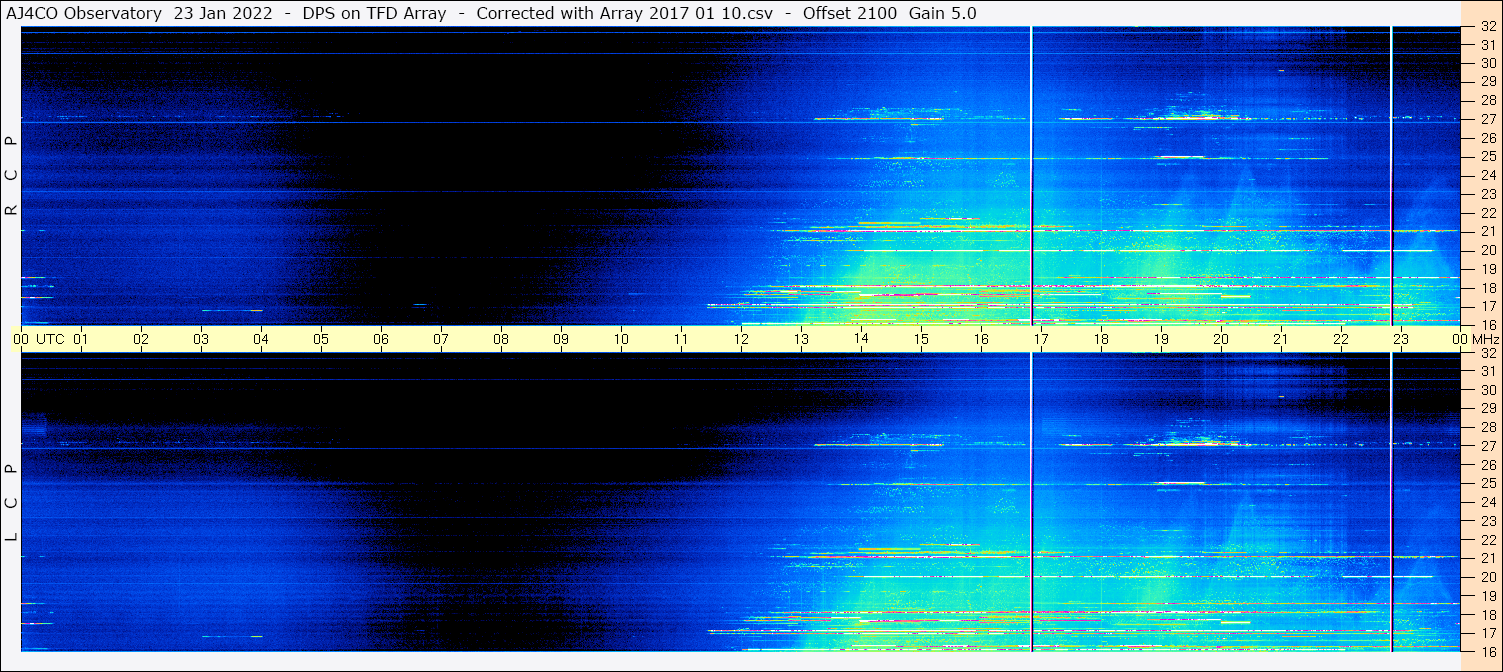Click the 'MHz' label on time axis
This screenshot has height=672, width=1503.
pos(1486,339)
